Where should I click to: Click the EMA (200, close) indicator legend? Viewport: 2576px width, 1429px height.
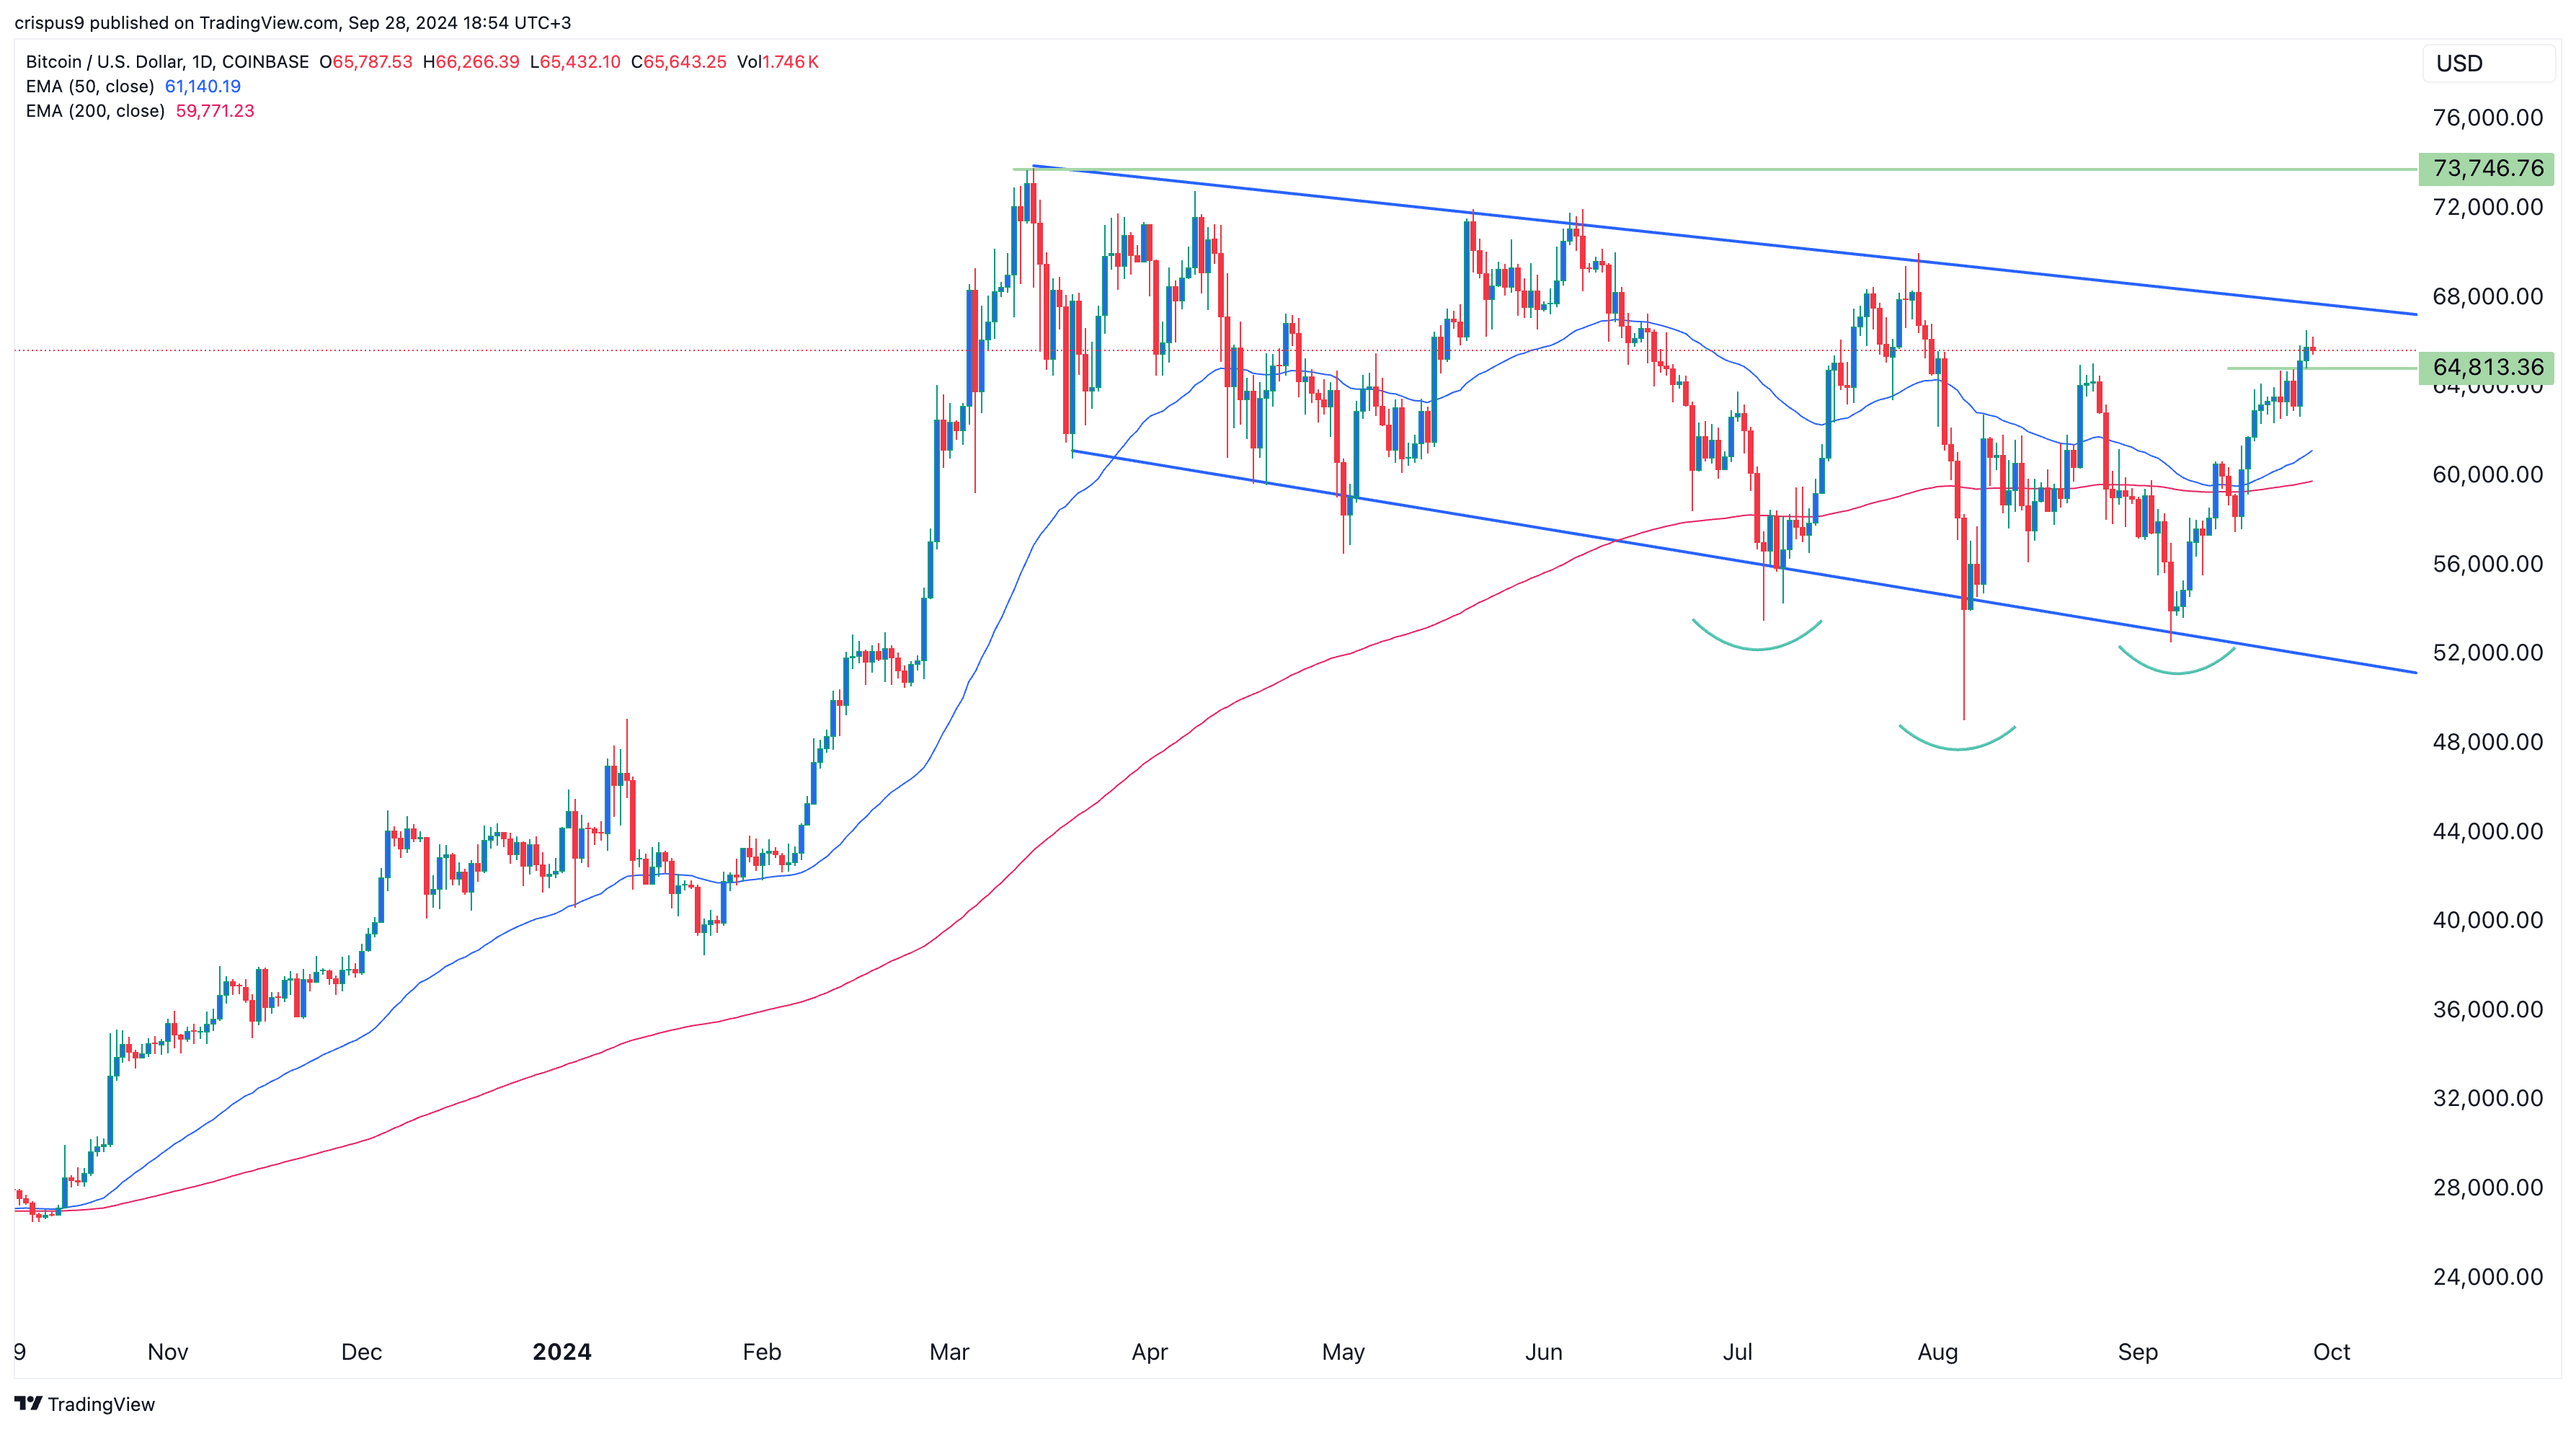point(95,111)
